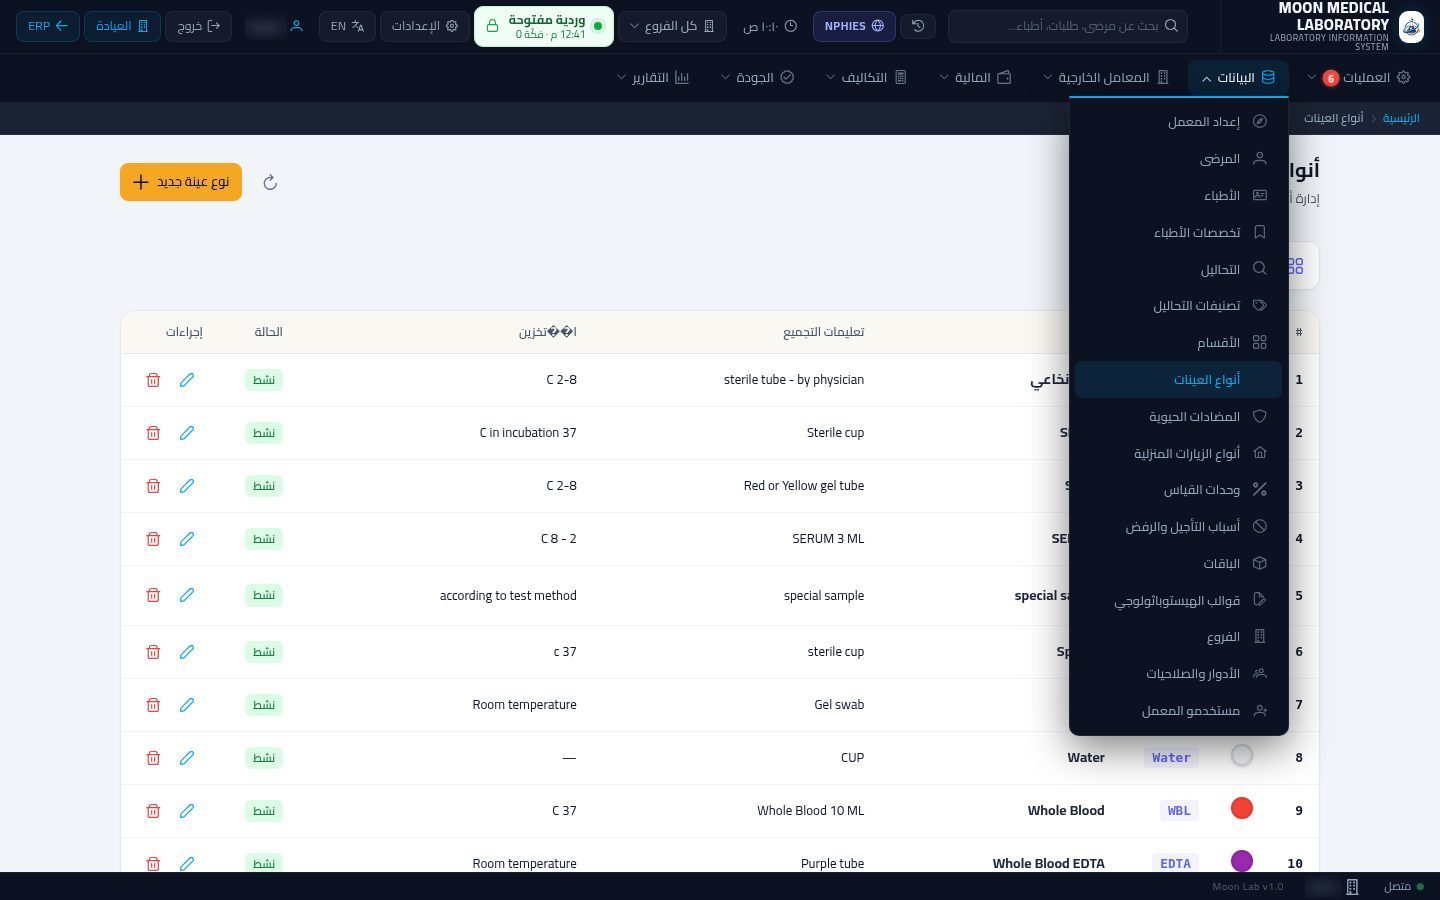The width and height of the screenshot is (1440, 900).
Task: Edit the Whole Blood sample type row
Action: coord(187,811)
